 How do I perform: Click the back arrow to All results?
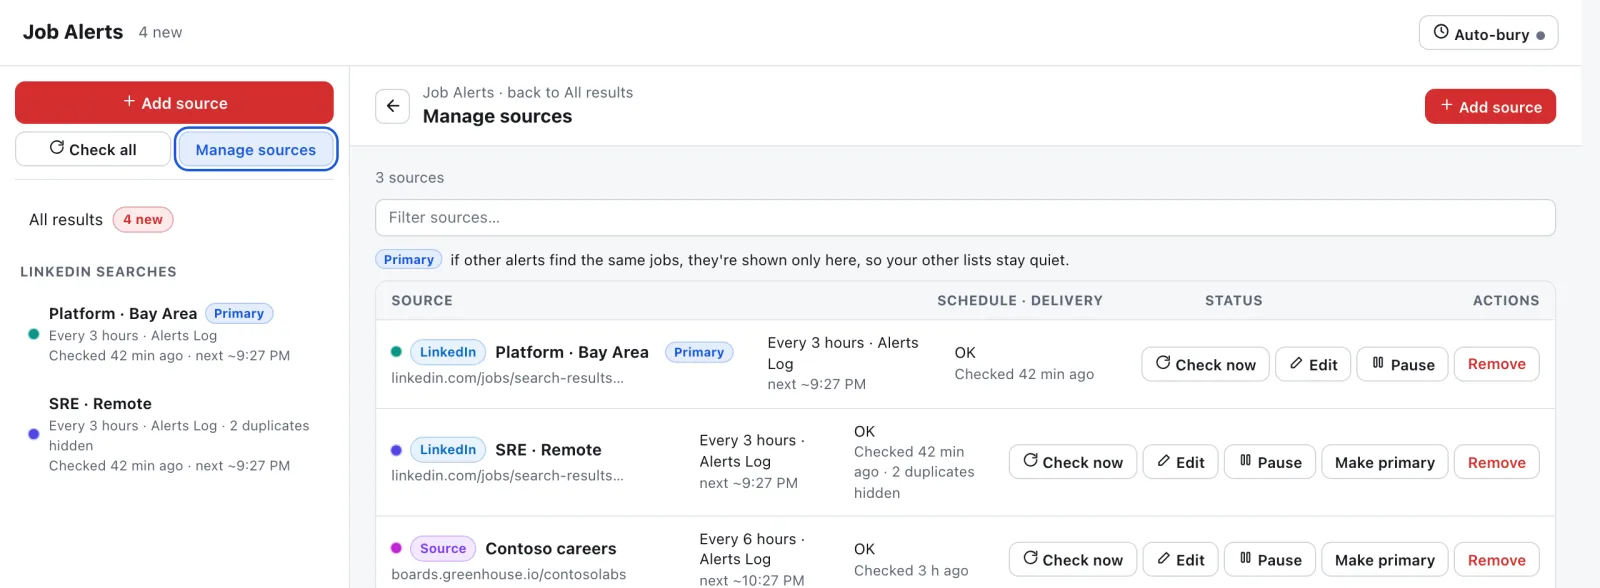tap(392, 105)
